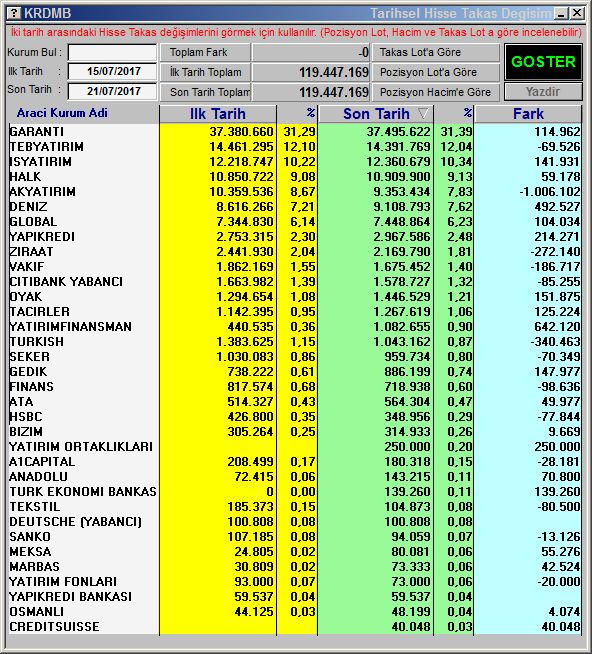Click the Ilk Tarih date field
The width and height of the screenshot is (592, 654).
112,71
